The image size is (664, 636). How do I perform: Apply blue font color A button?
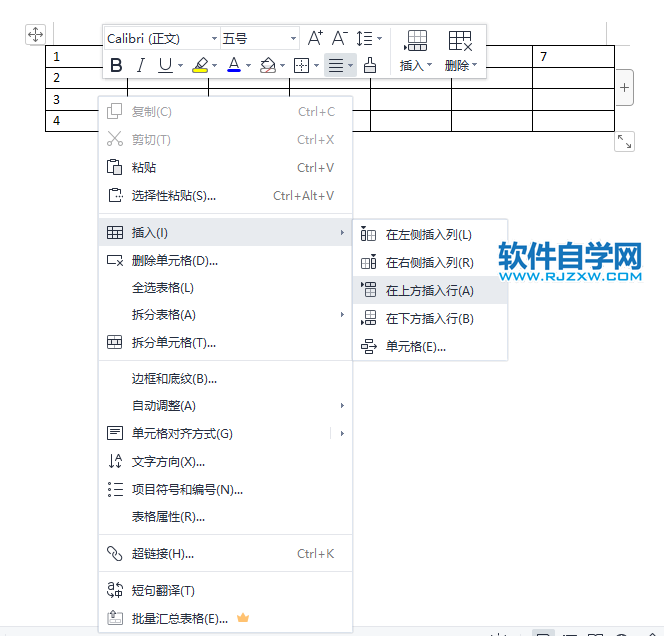tap(234, 65)
